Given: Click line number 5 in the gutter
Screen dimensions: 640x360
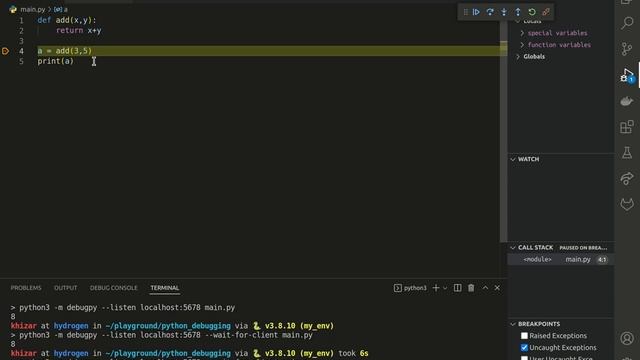Looking at the screenshot, I should 21,61.
